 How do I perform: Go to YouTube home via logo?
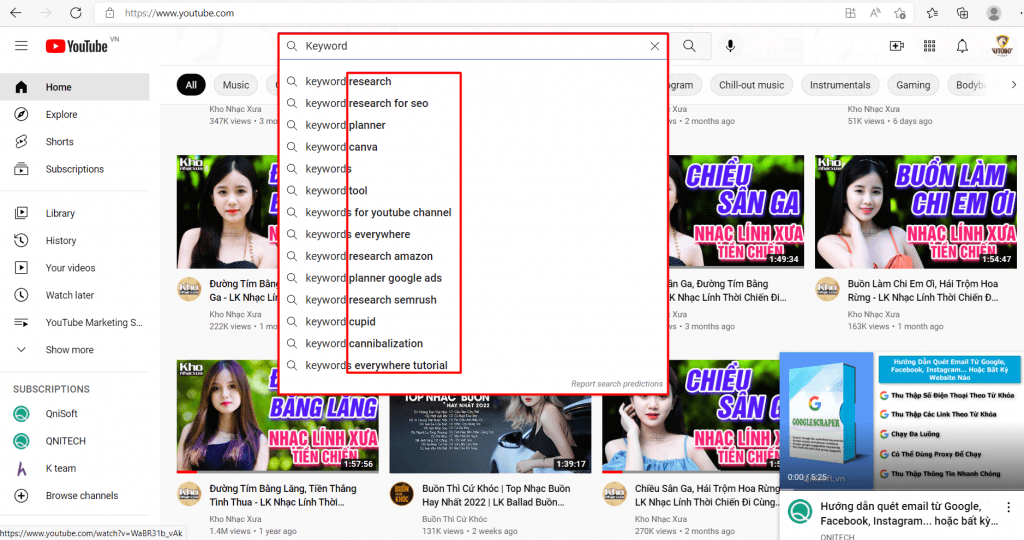(x=77, y=46)
